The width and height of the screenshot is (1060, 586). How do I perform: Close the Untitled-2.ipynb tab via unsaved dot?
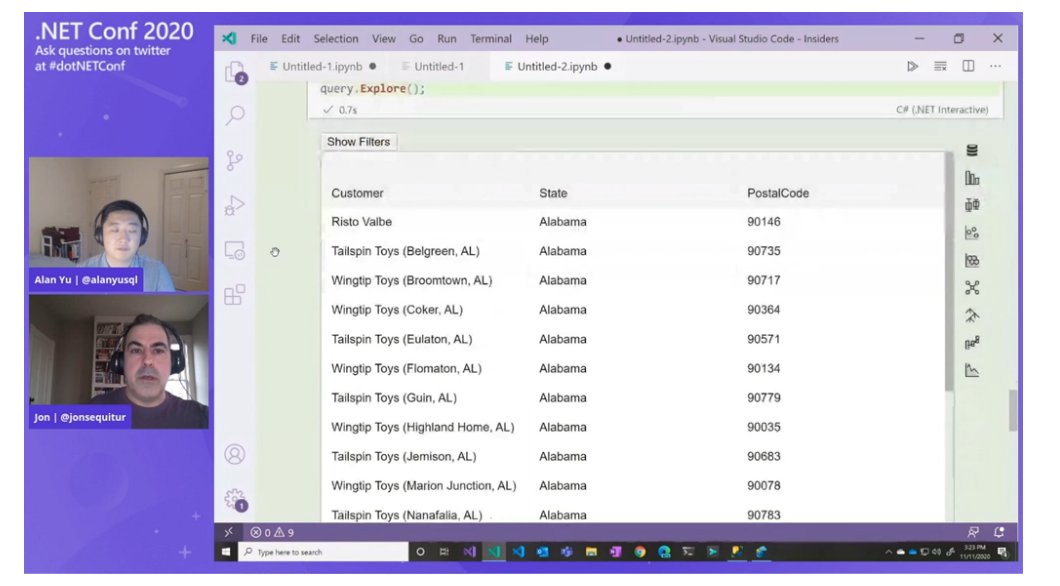[607, 66]
